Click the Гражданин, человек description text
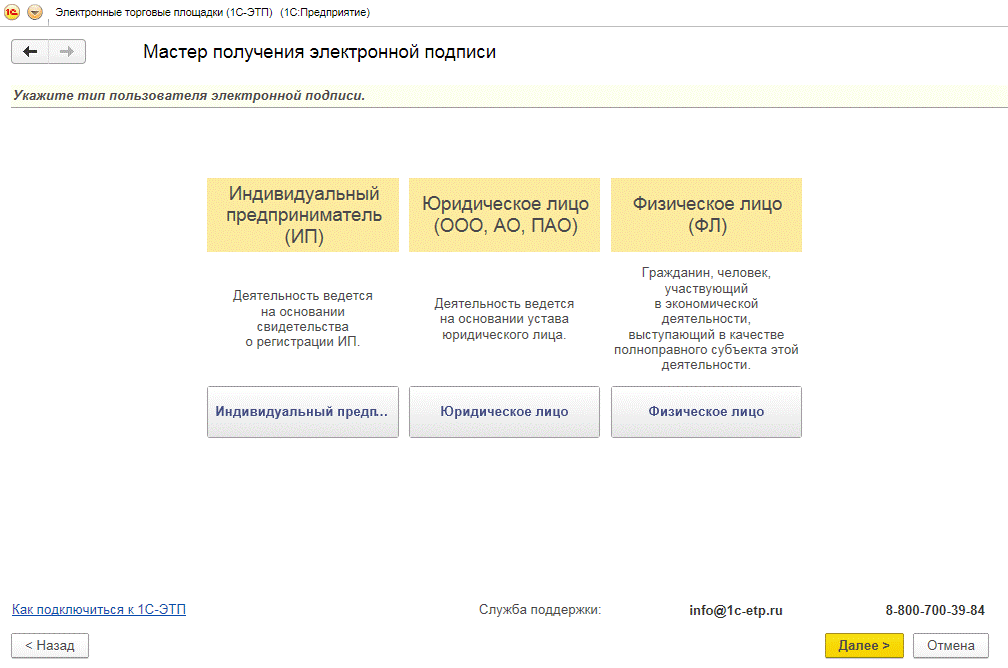Screen dimensions: 1008x668 706,319
